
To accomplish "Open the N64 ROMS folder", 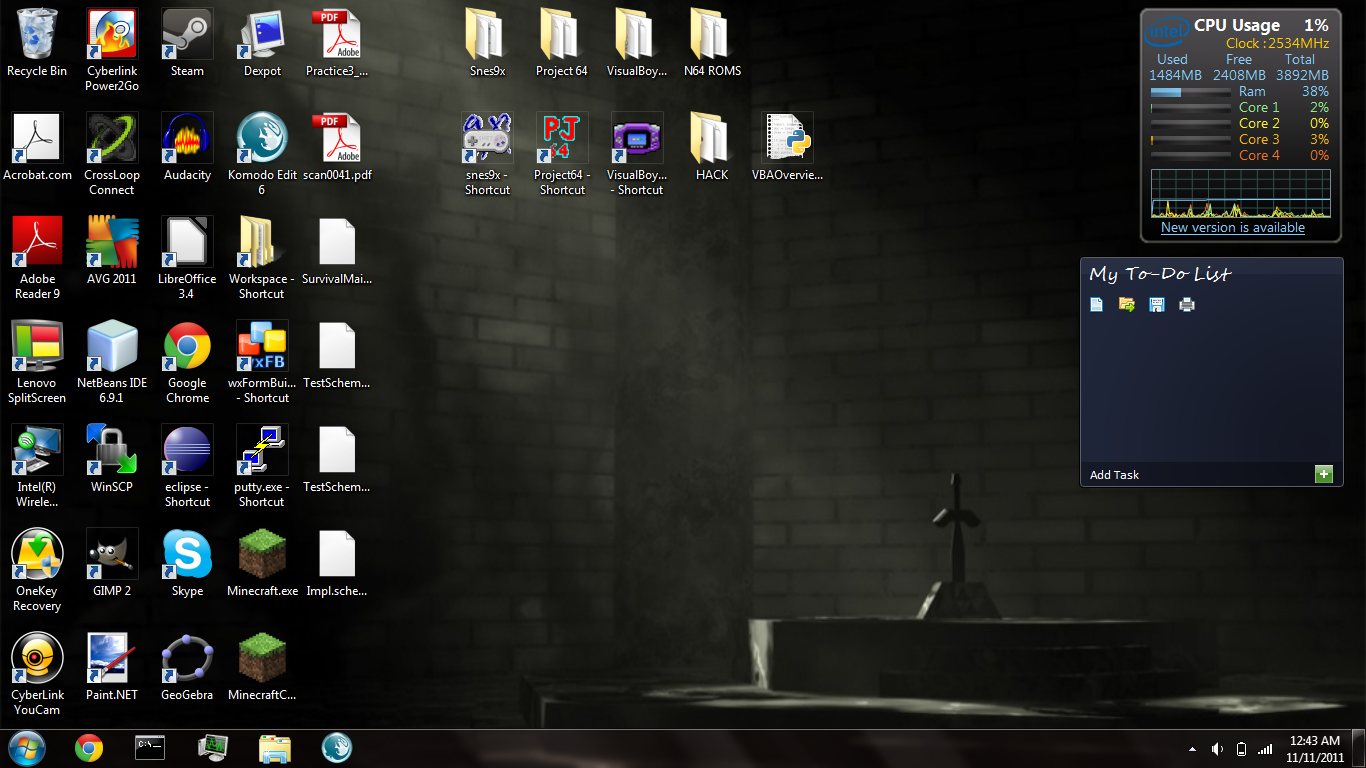I will coord(711,32).
